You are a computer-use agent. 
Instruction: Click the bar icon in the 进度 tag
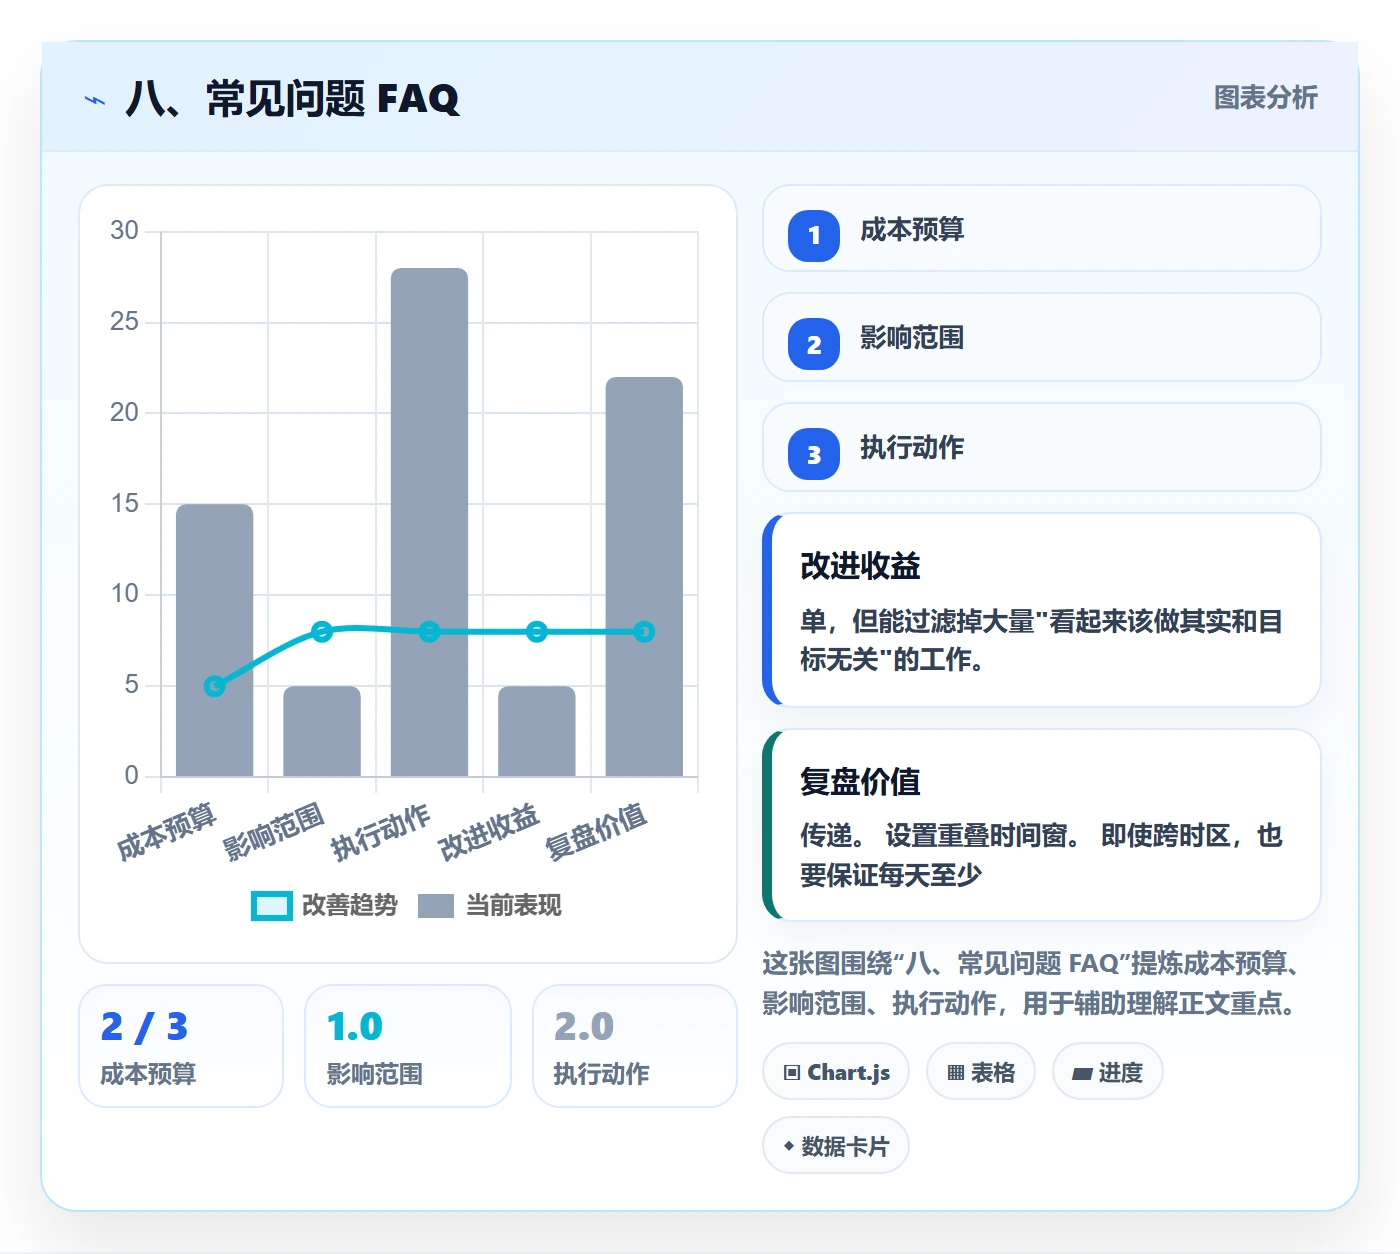click(1082, 1073)
